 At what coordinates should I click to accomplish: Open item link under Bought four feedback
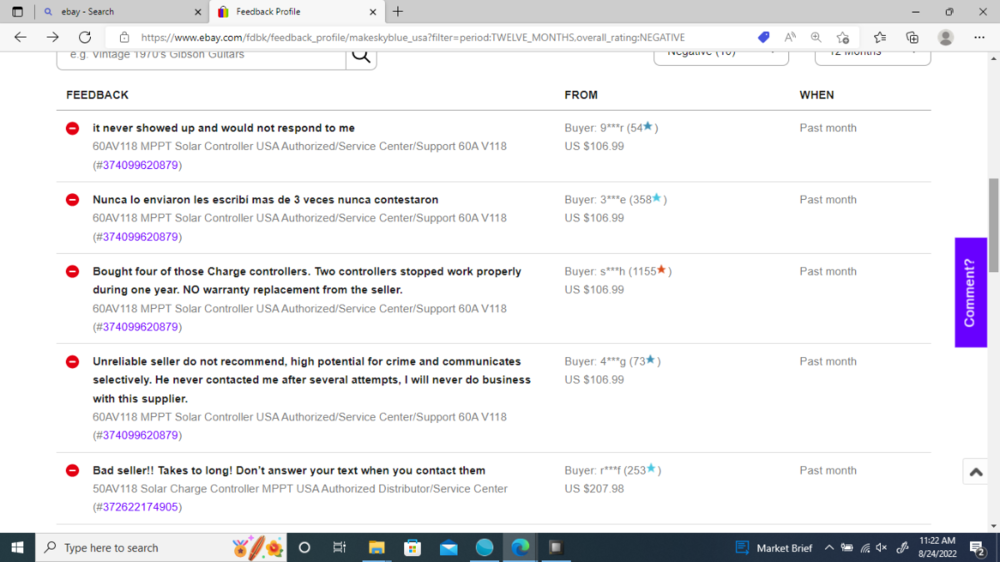coord(140,327)
